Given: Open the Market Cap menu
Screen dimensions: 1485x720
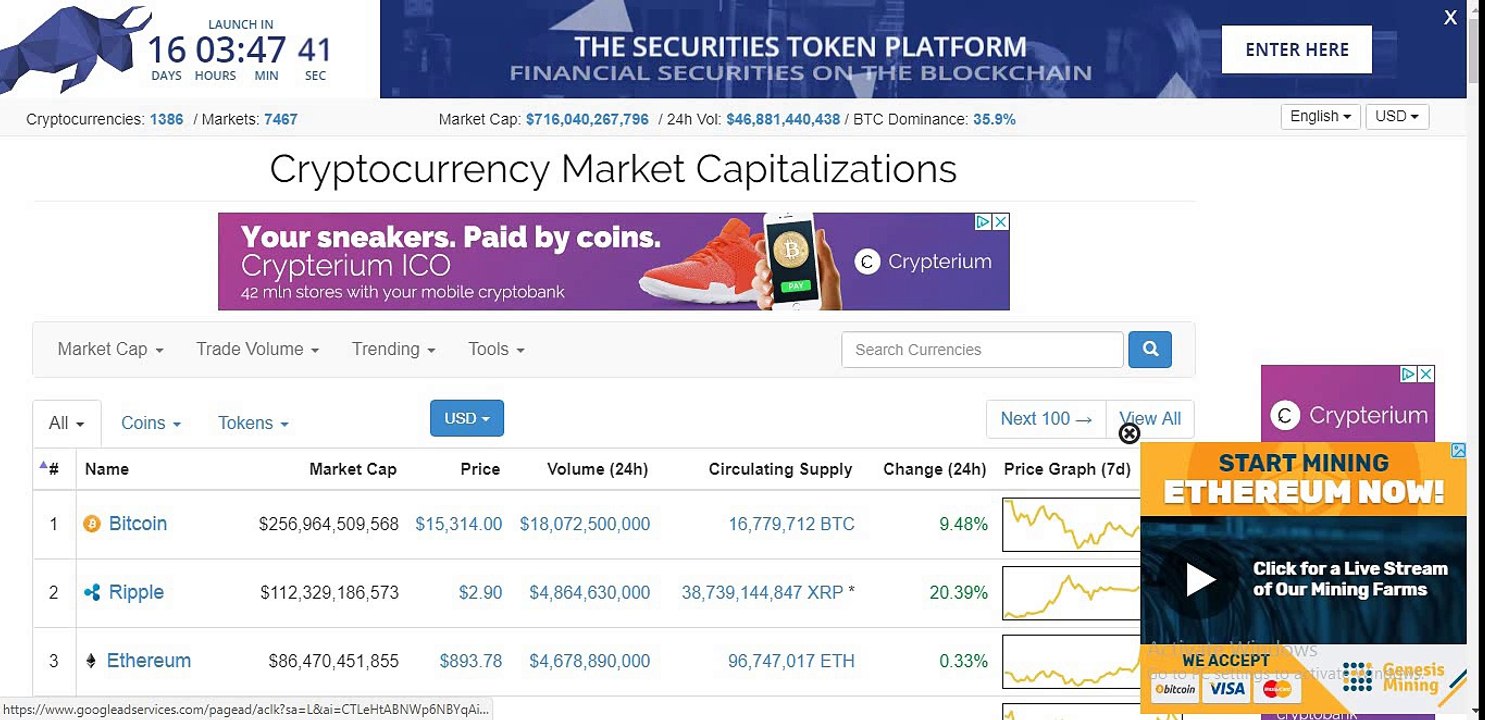Looking at the screenshot, I should point(110,349).
